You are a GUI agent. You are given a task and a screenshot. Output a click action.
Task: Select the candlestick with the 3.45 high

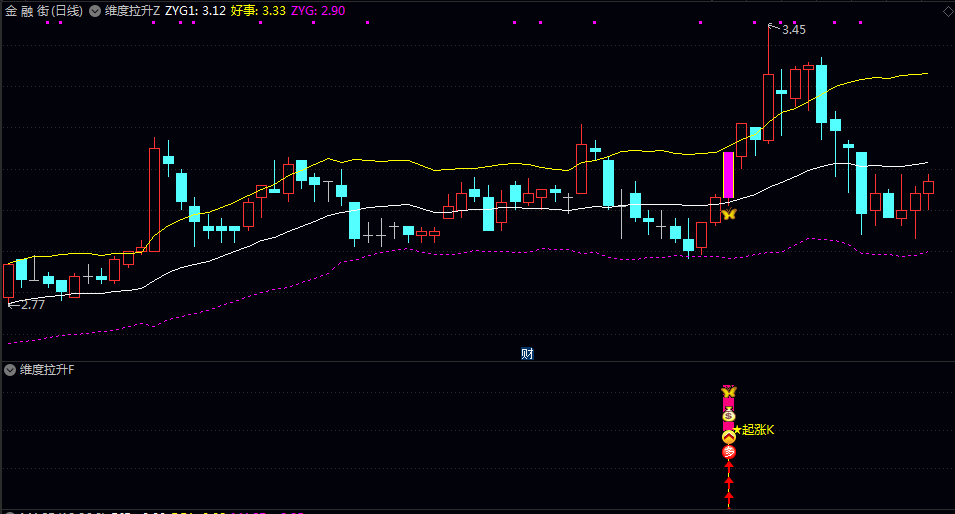point(769,108)
